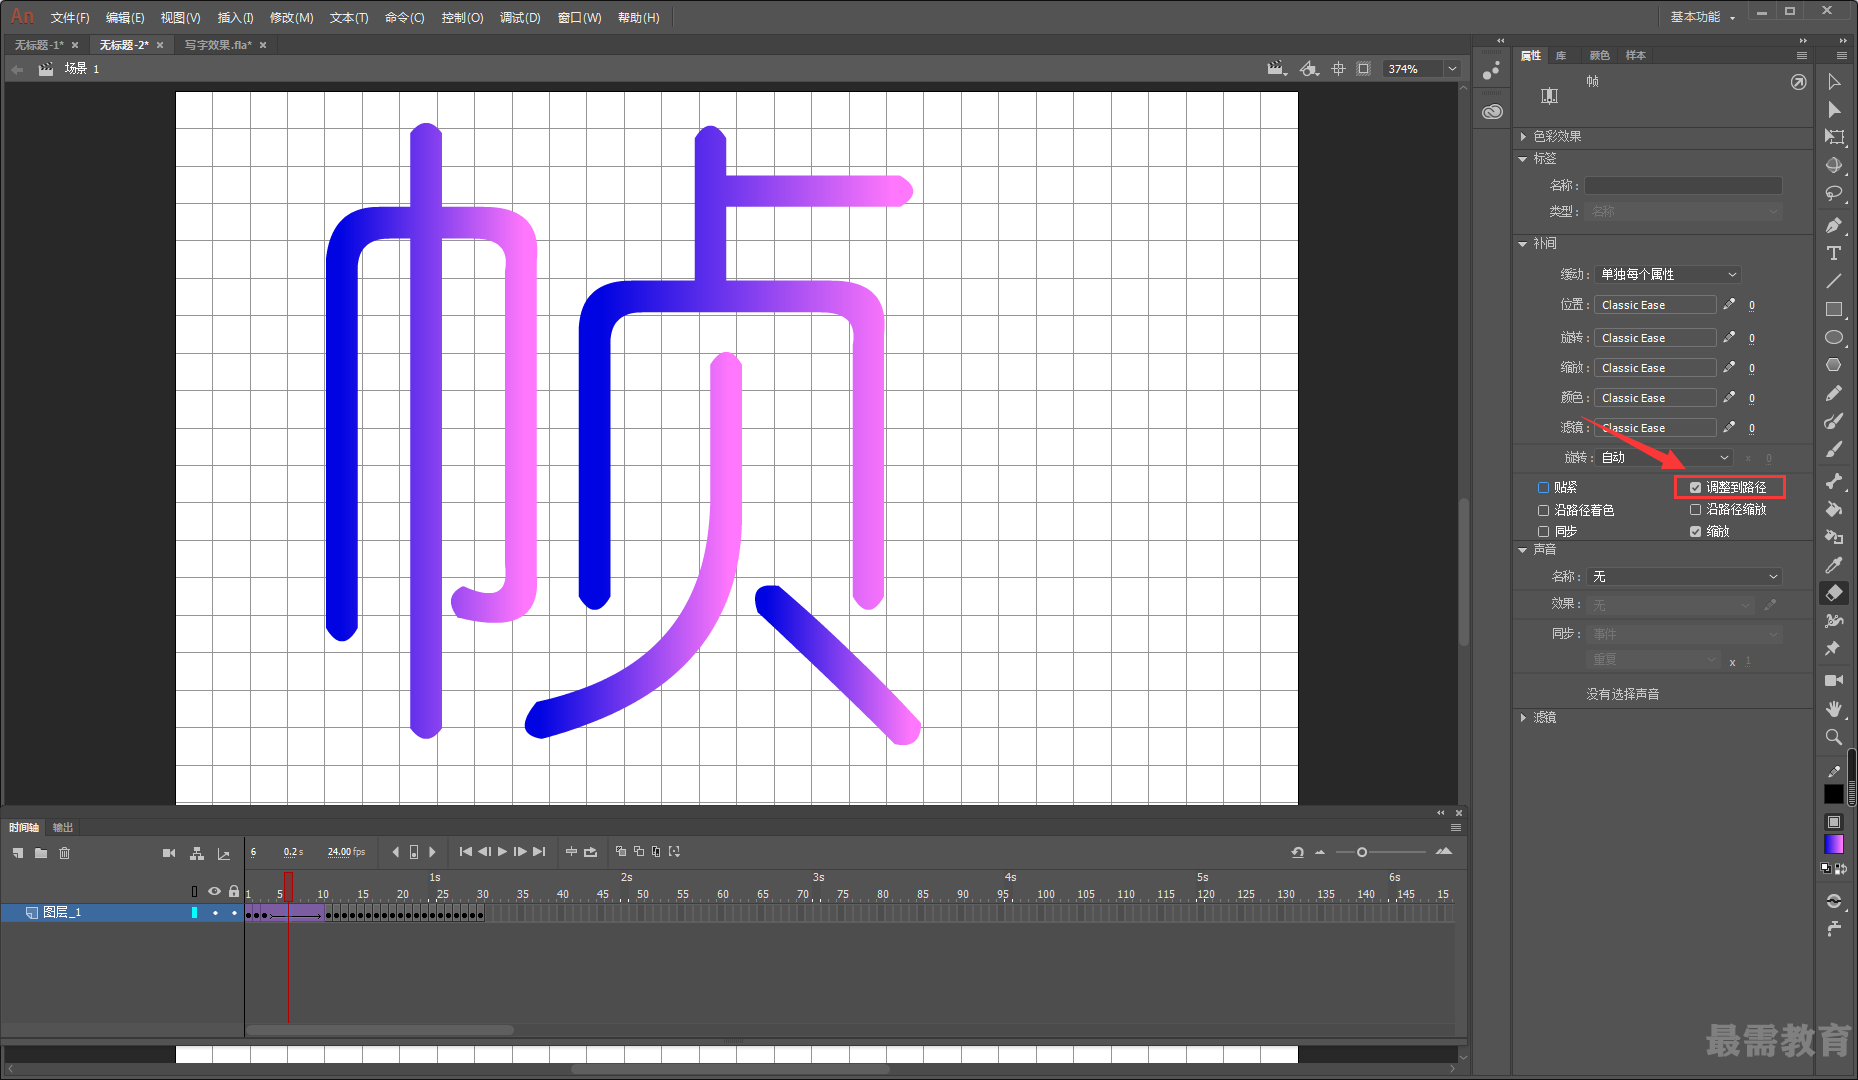Select the Free Transform tool
This screenshot has height=1080, width=1858.
pos(1834,137)
